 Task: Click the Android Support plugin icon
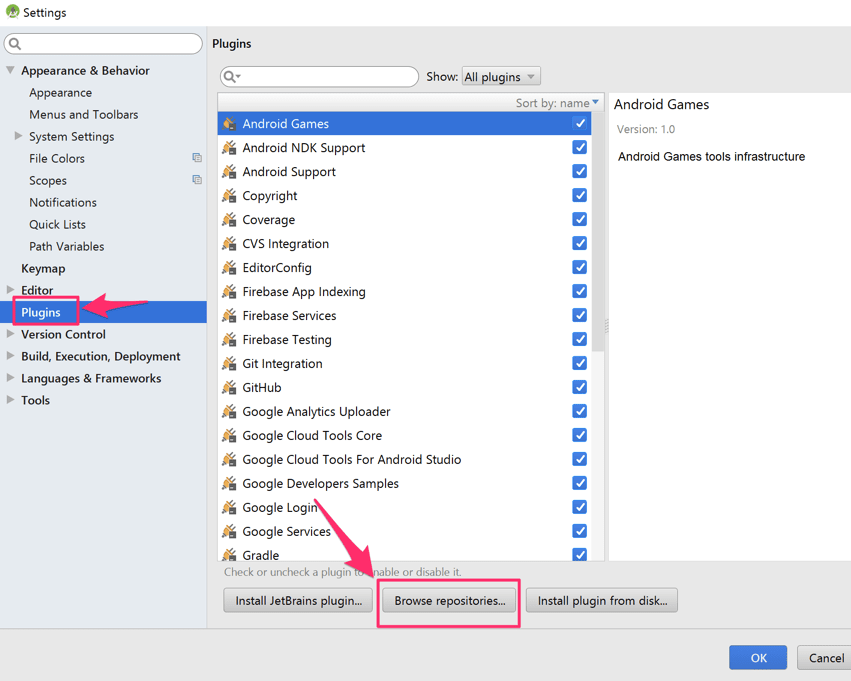pyautogui.click(x=230, y=171)
